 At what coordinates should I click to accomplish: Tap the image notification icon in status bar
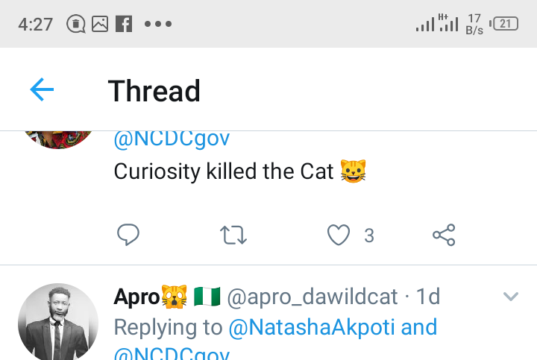click(100, 24)
